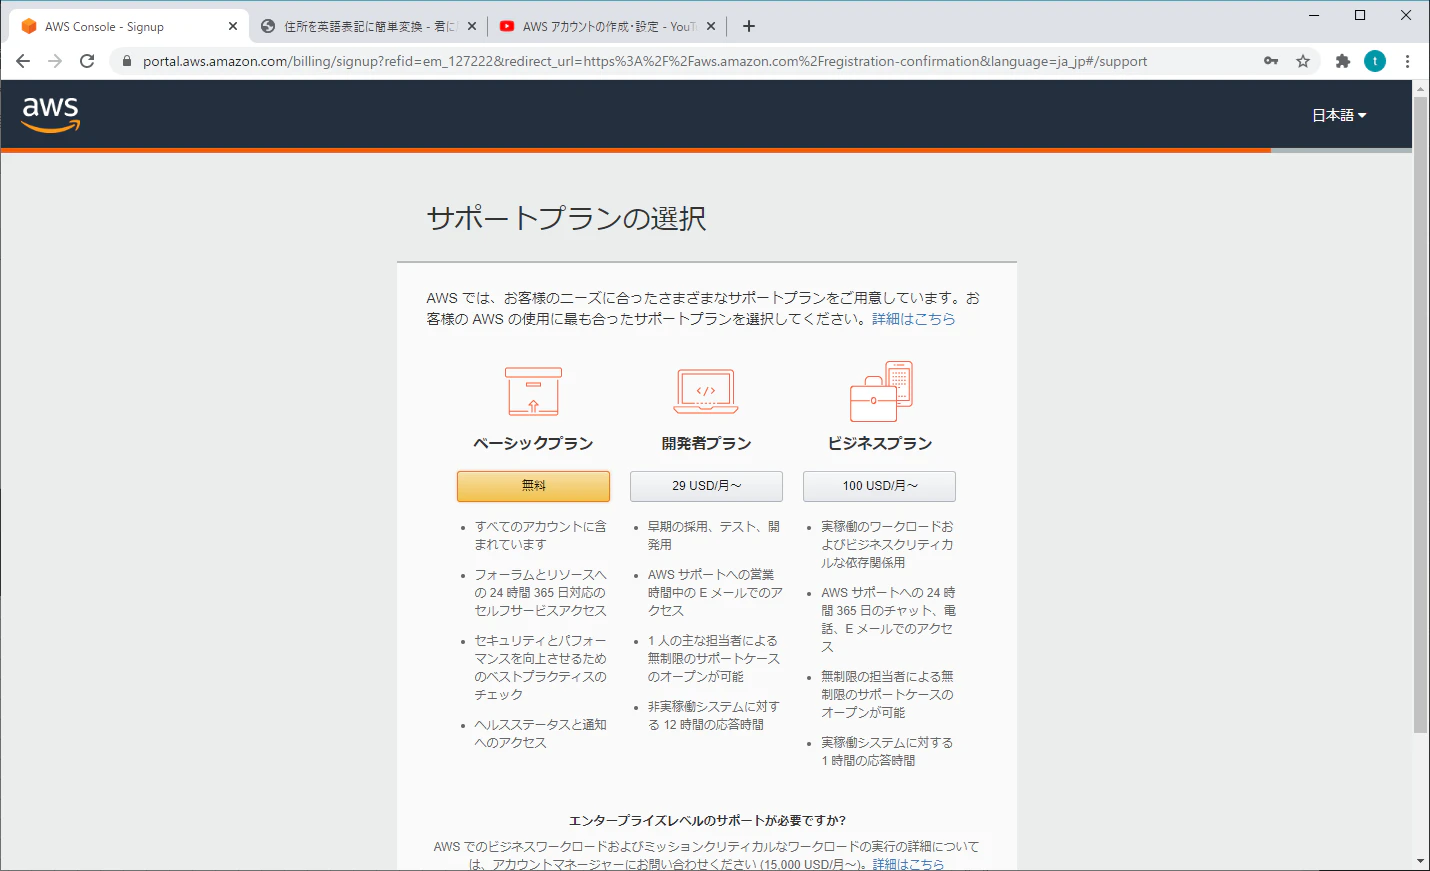This screenshot has height=871, width=1430.
Task: Open the extensions puzzle icon
Action: coord(1343,61)
